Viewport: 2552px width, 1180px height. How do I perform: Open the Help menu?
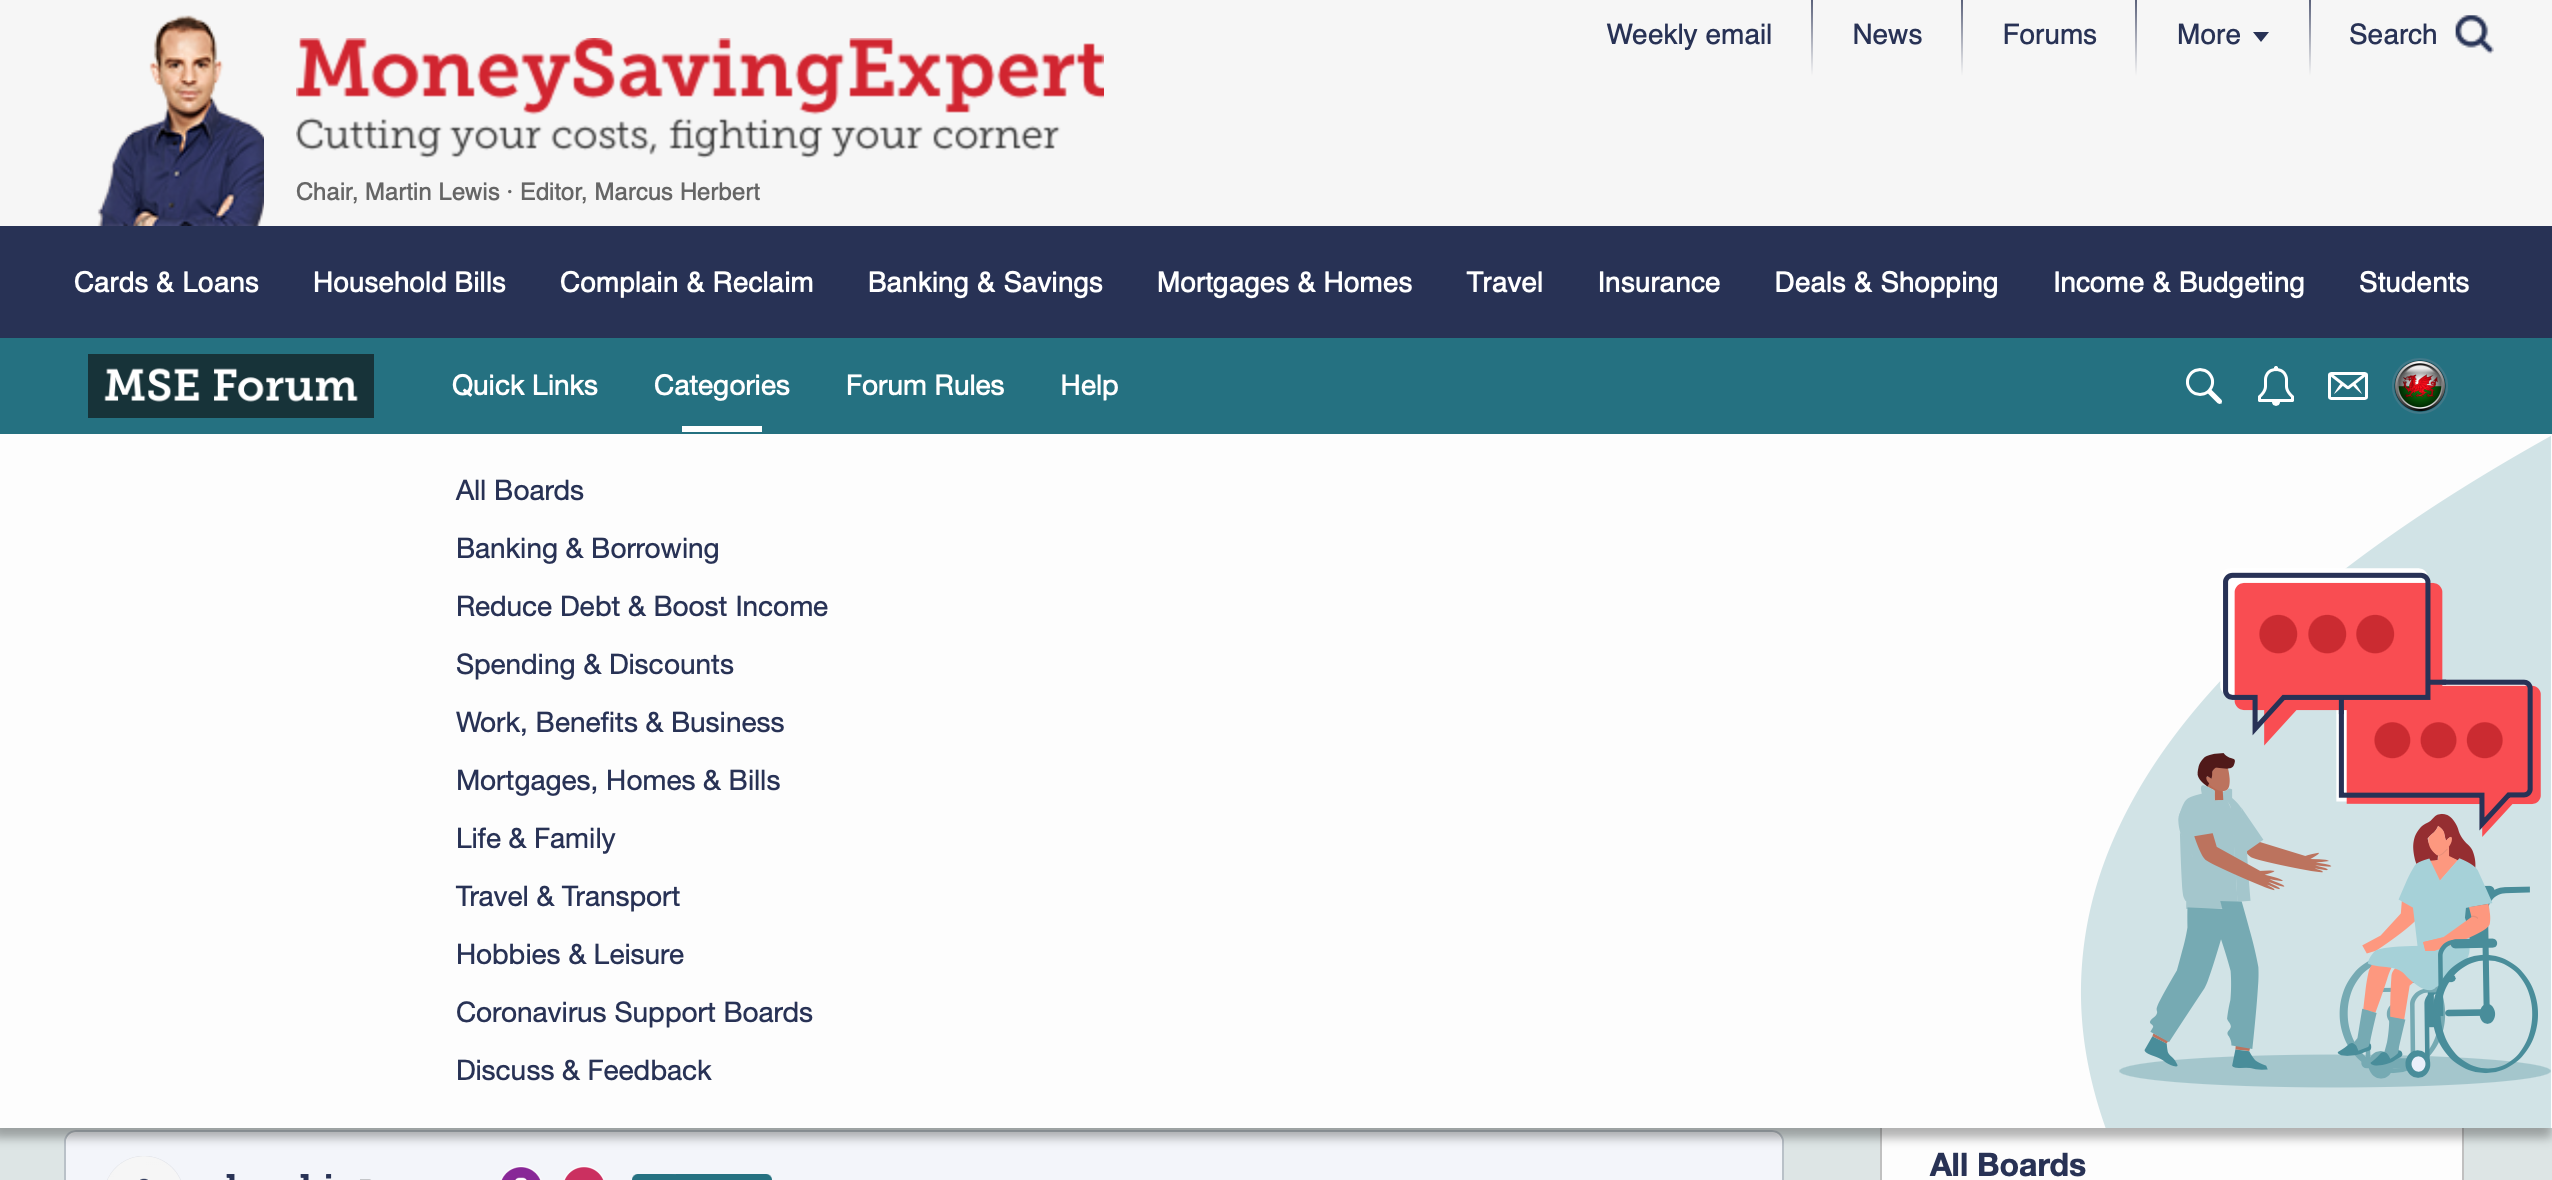pos(1089,386)
